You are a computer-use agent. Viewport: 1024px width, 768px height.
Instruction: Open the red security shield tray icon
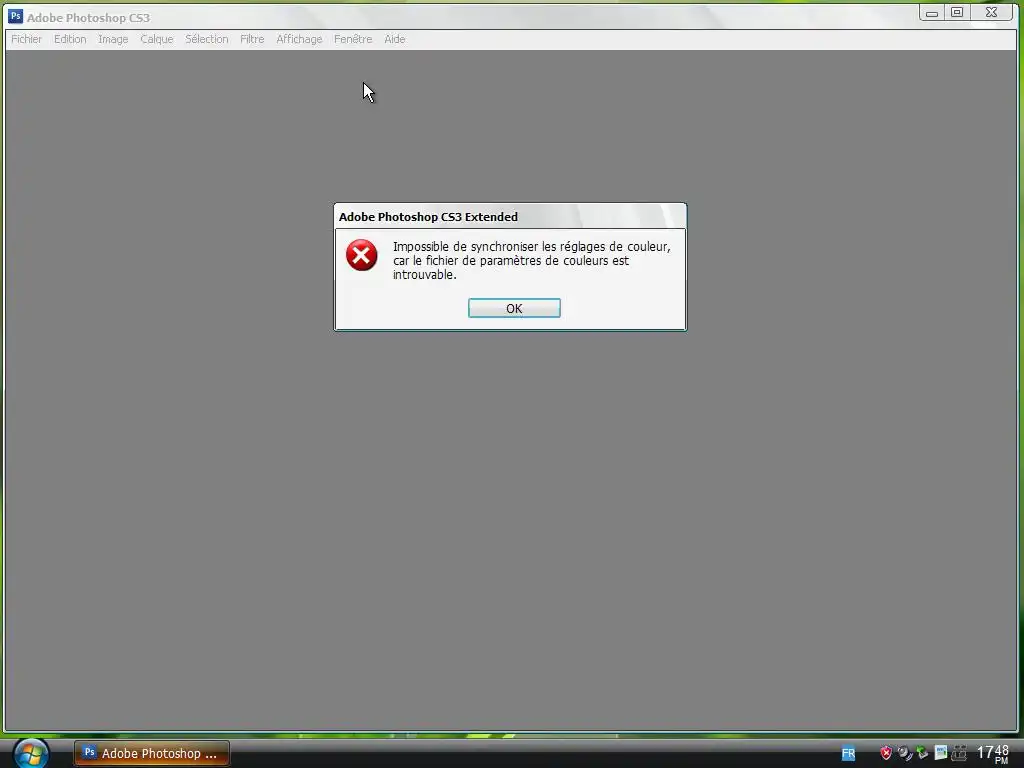pyautogui.click(x=886, y=753)
